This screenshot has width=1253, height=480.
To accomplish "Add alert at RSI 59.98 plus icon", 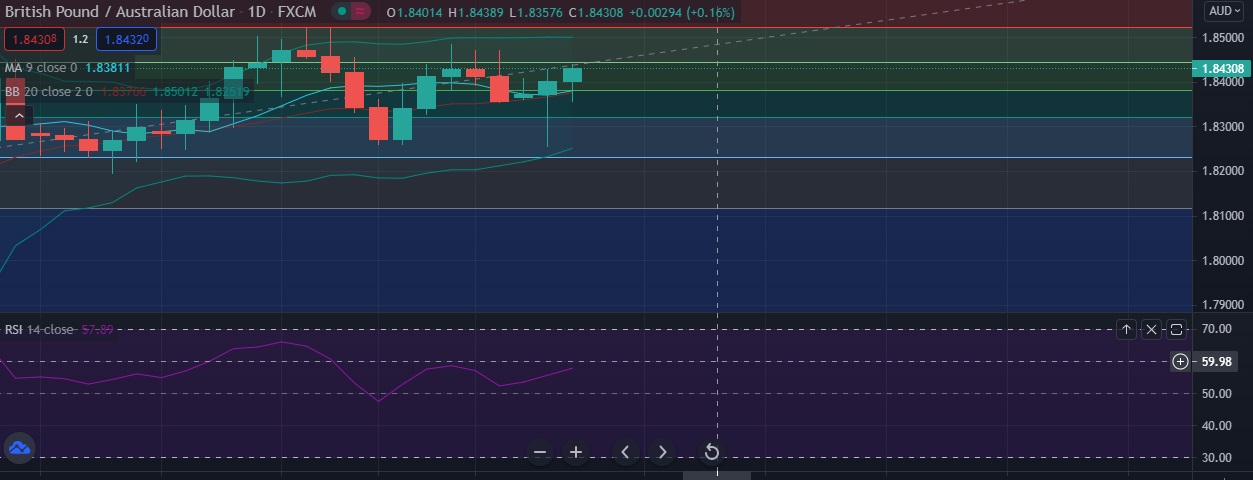I will 1181,361.
